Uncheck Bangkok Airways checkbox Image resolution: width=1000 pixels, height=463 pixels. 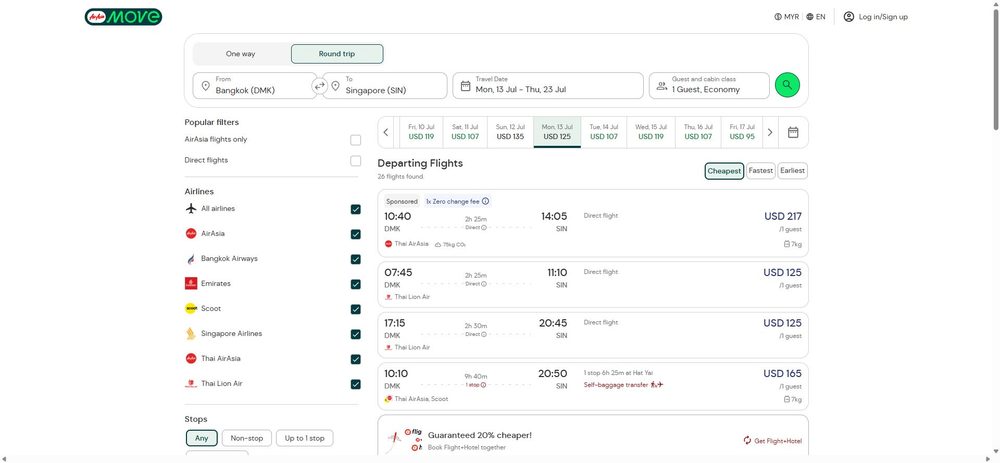[x=355, y=259]
